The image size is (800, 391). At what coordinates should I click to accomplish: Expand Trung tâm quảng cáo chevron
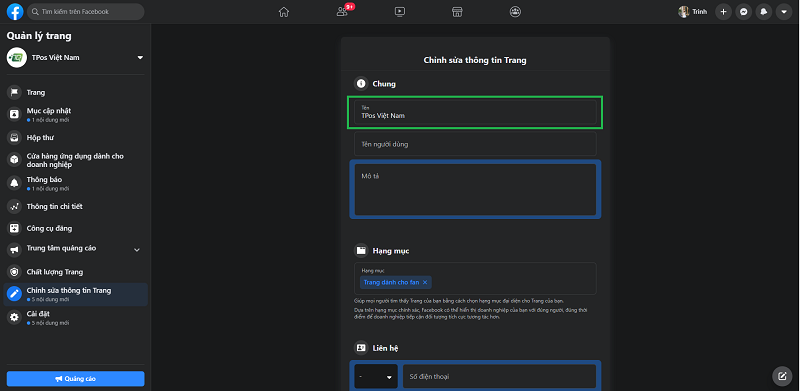137,250
